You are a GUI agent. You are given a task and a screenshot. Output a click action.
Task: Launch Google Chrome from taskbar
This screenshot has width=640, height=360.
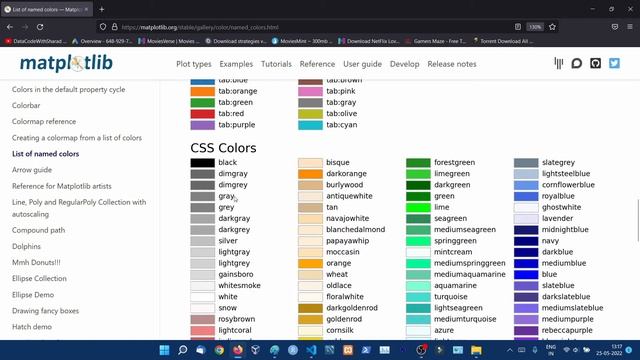point(219,350)
